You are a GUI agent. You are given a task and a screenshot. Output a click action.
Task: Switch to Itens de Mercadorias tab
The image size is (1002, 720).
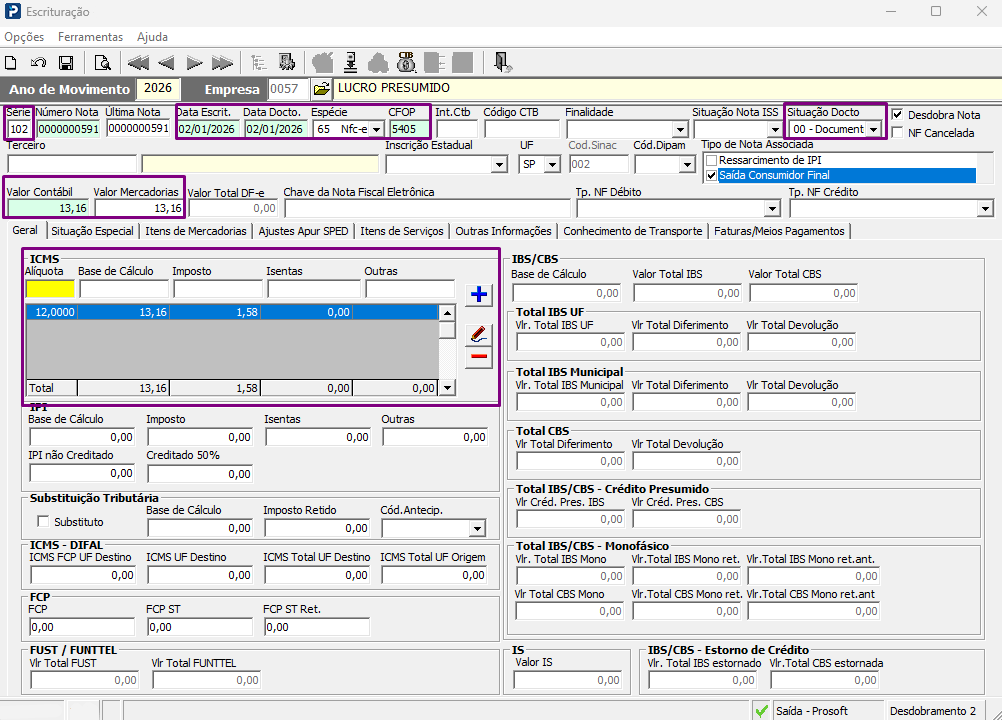click(x=196, y=231)
